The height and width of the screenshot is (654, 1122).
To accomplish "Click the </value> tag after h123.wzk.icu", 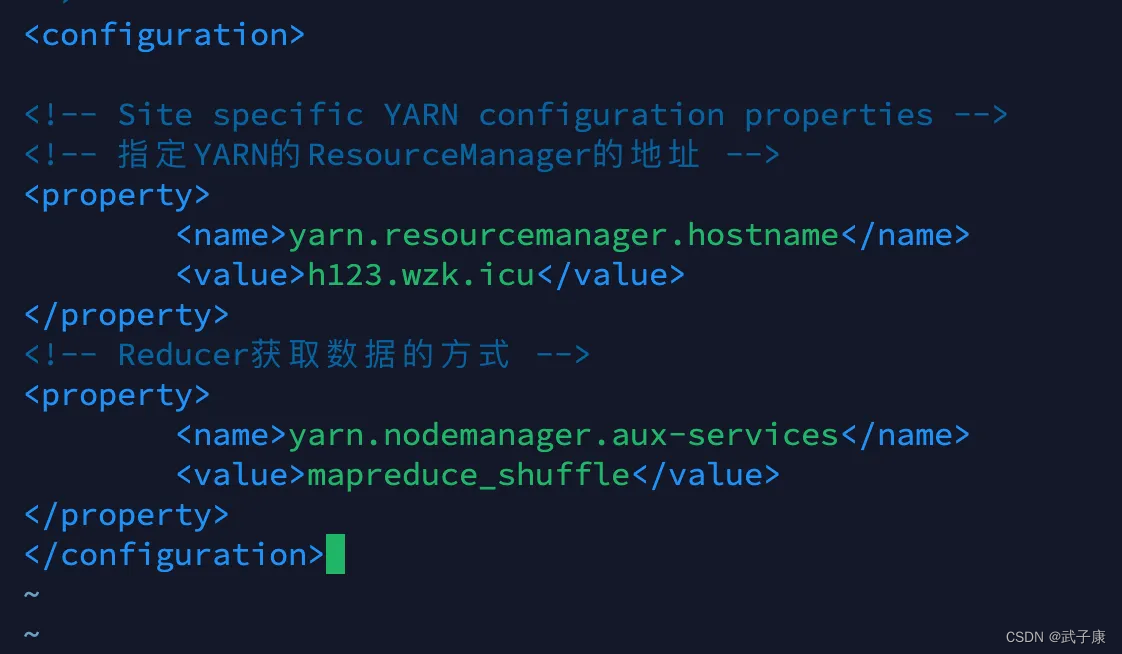I will pyautogui.click(x=611, y=275).
